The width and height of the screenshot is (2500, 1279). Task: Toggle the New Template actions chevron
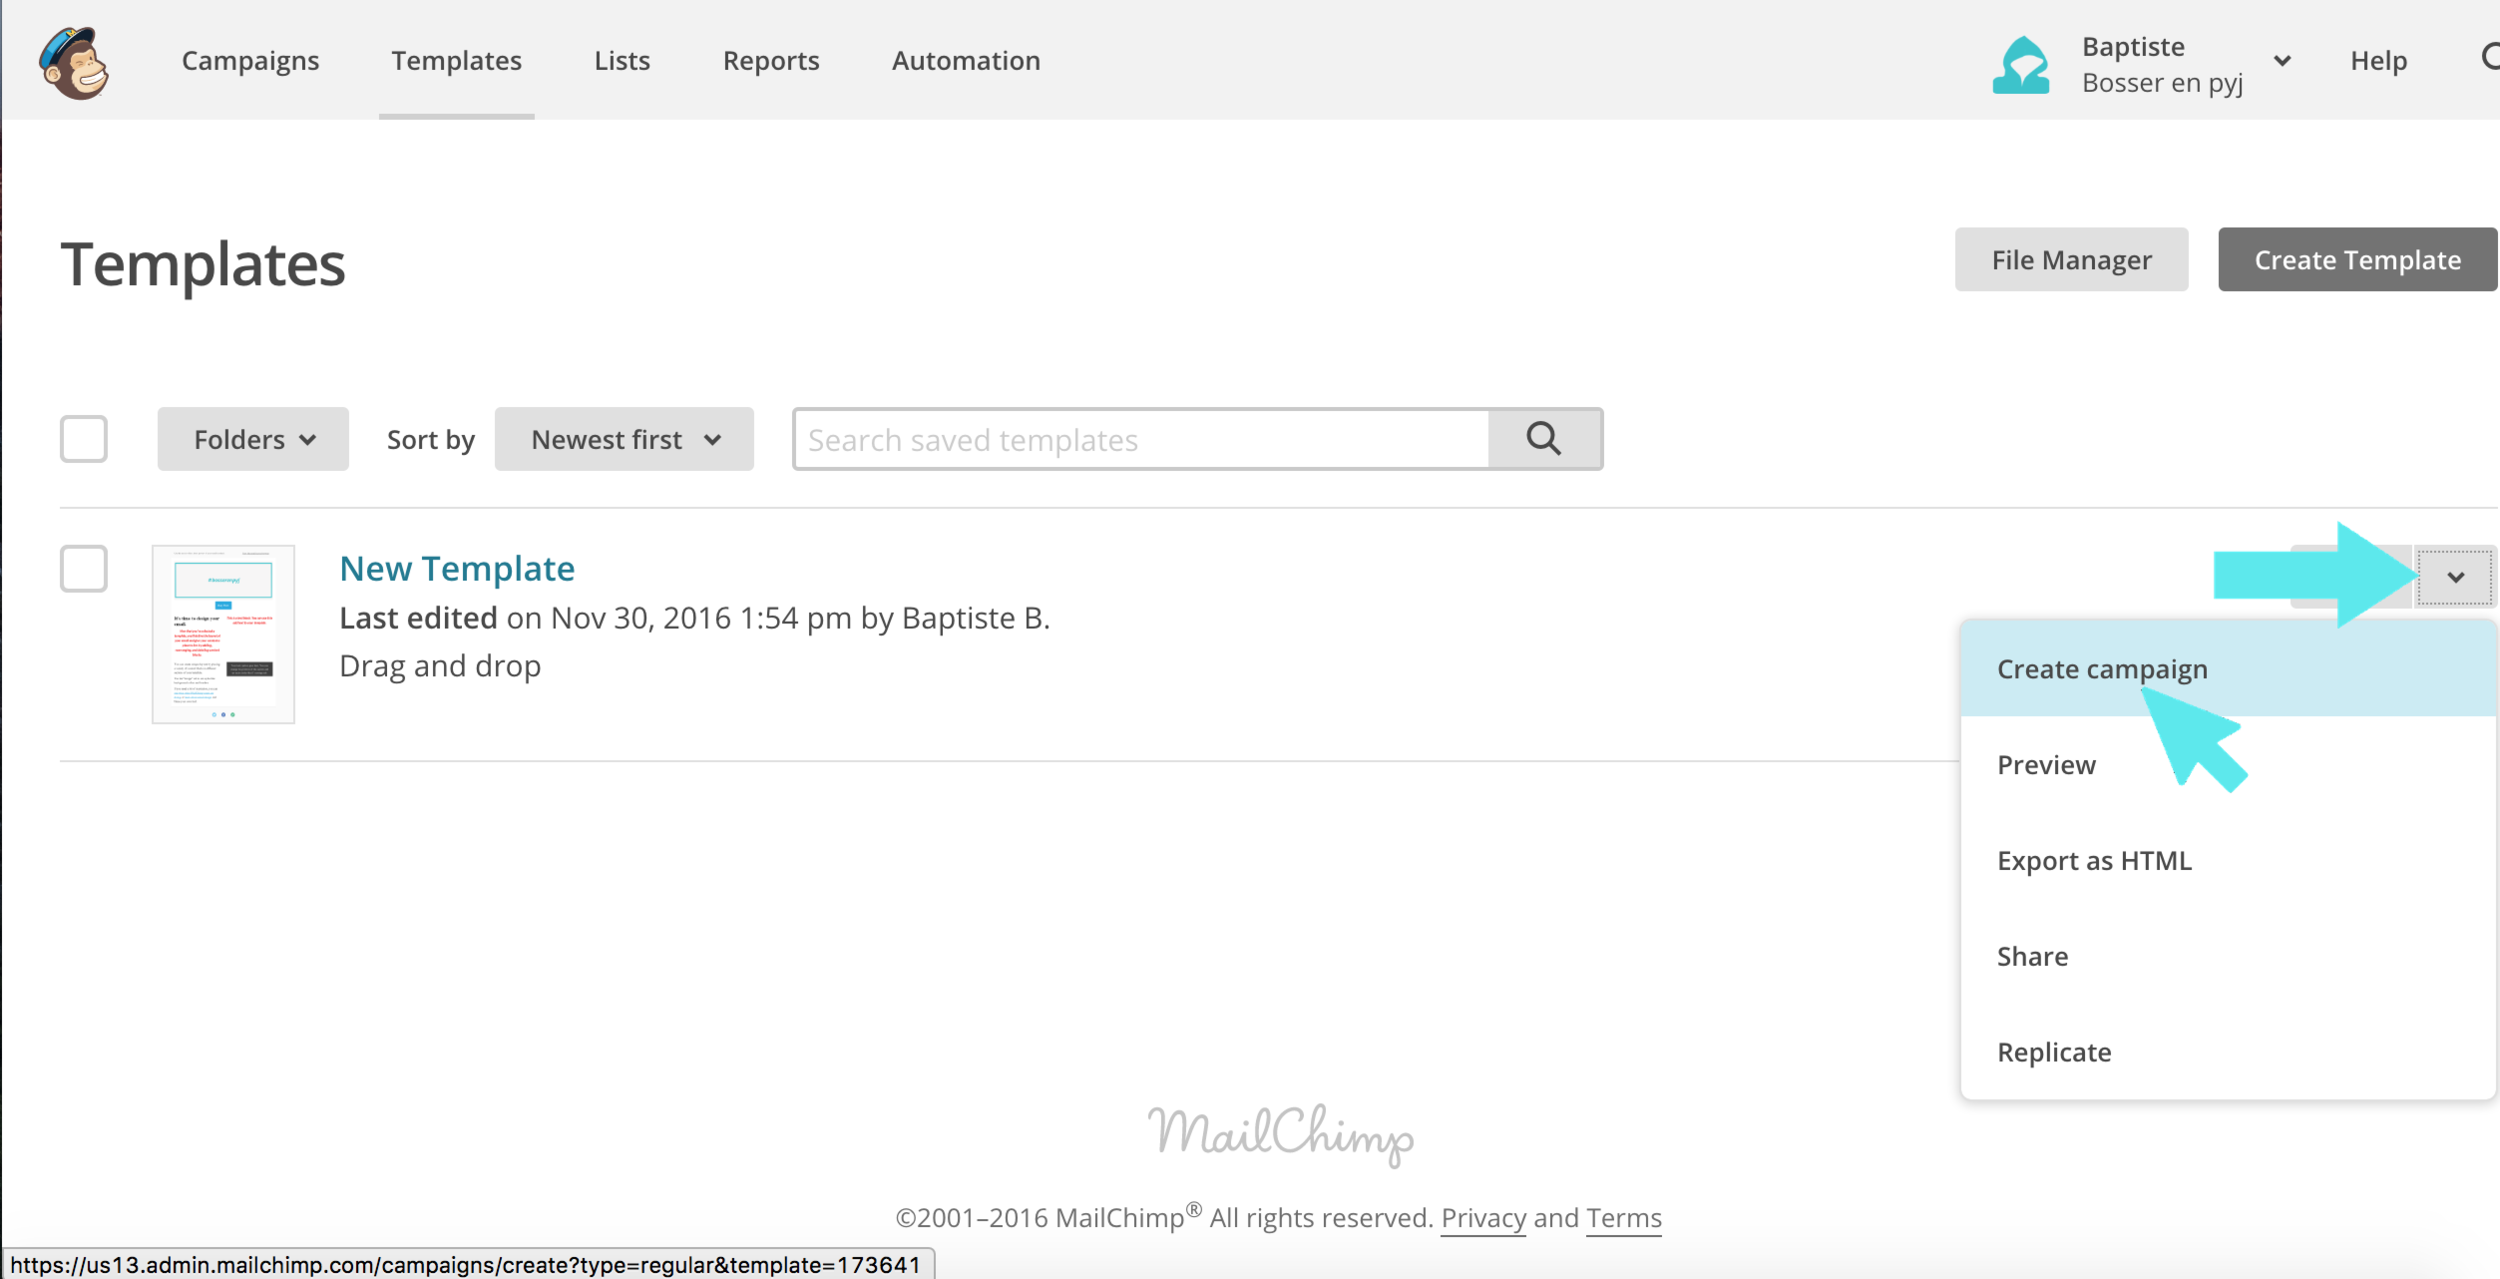click(x=2455, y=577)
